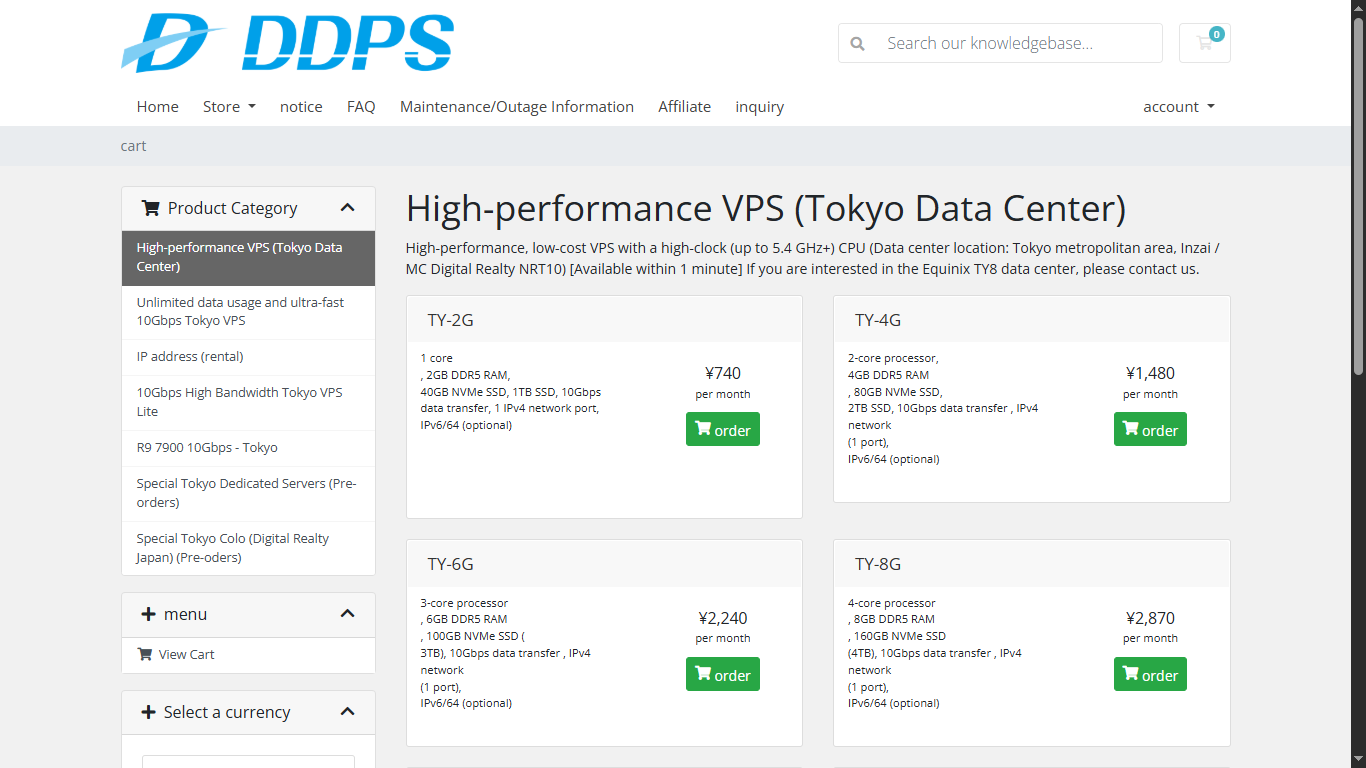Collapse the menu panel
The width and height of the screenshot is (1366, 768).
347,614
